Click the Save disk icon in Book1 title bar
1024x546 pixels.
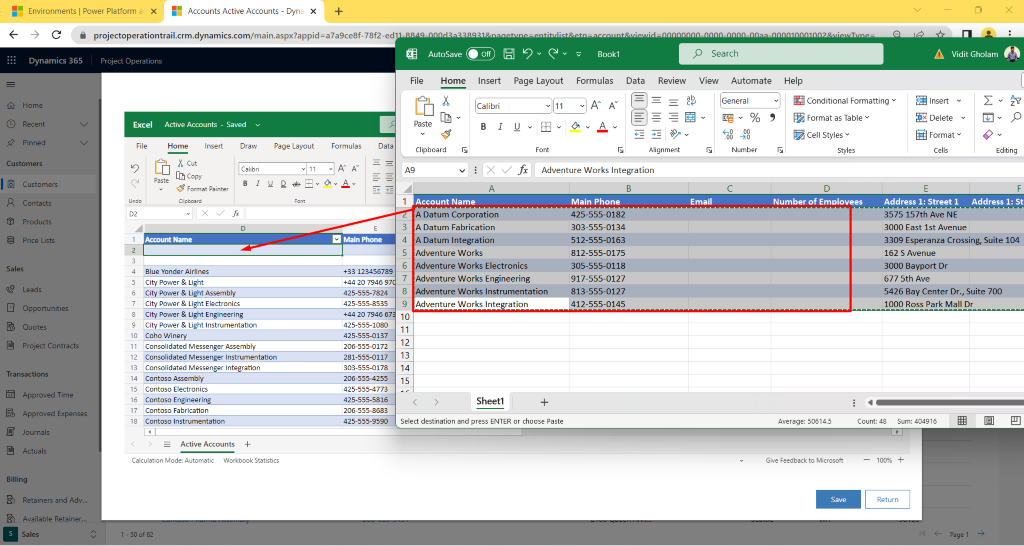pos(509,54)
